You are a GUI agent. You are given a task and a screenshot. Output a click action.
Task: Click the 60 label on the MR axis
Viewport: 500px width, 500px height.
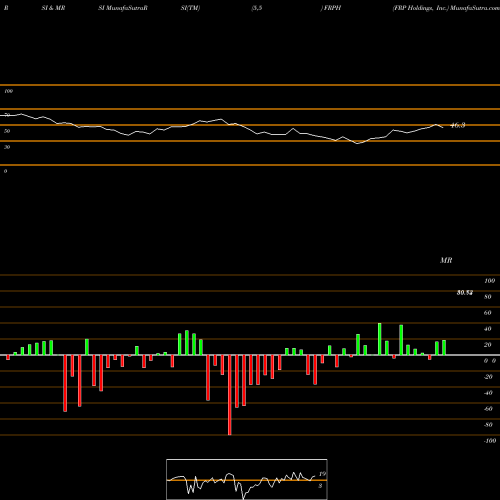(x=487, y=313)
